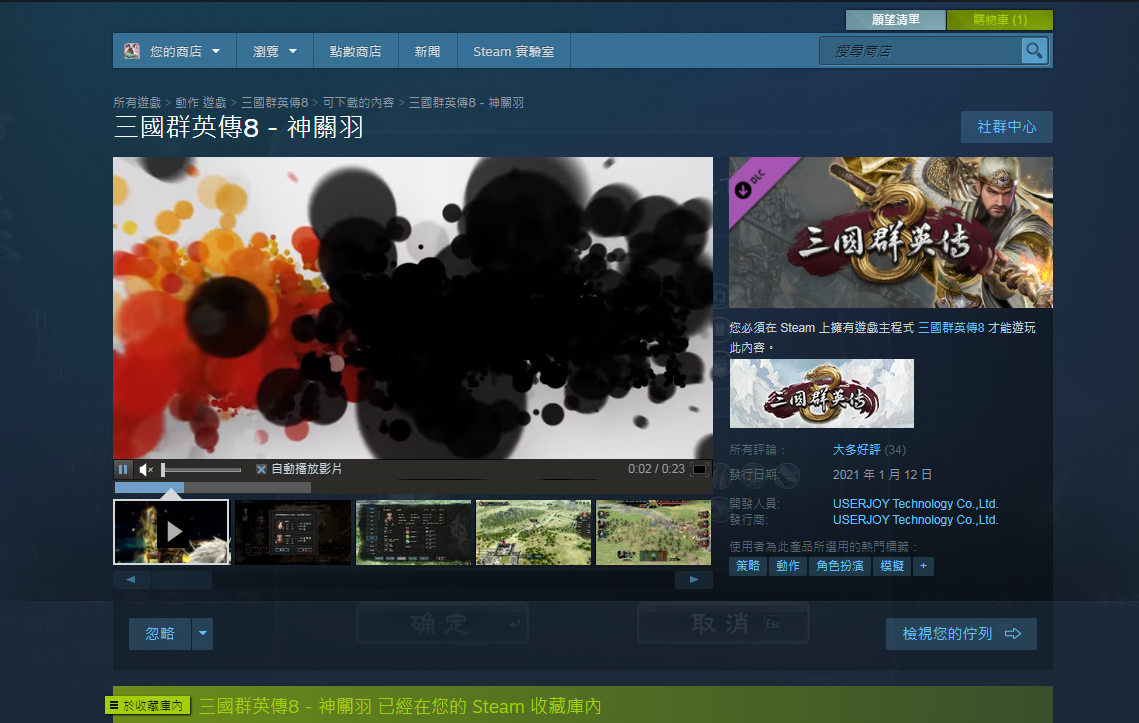The width and height of the screenshot is (1139, 723).
Task: Unmute the video speaker icon
Action: 146,469
